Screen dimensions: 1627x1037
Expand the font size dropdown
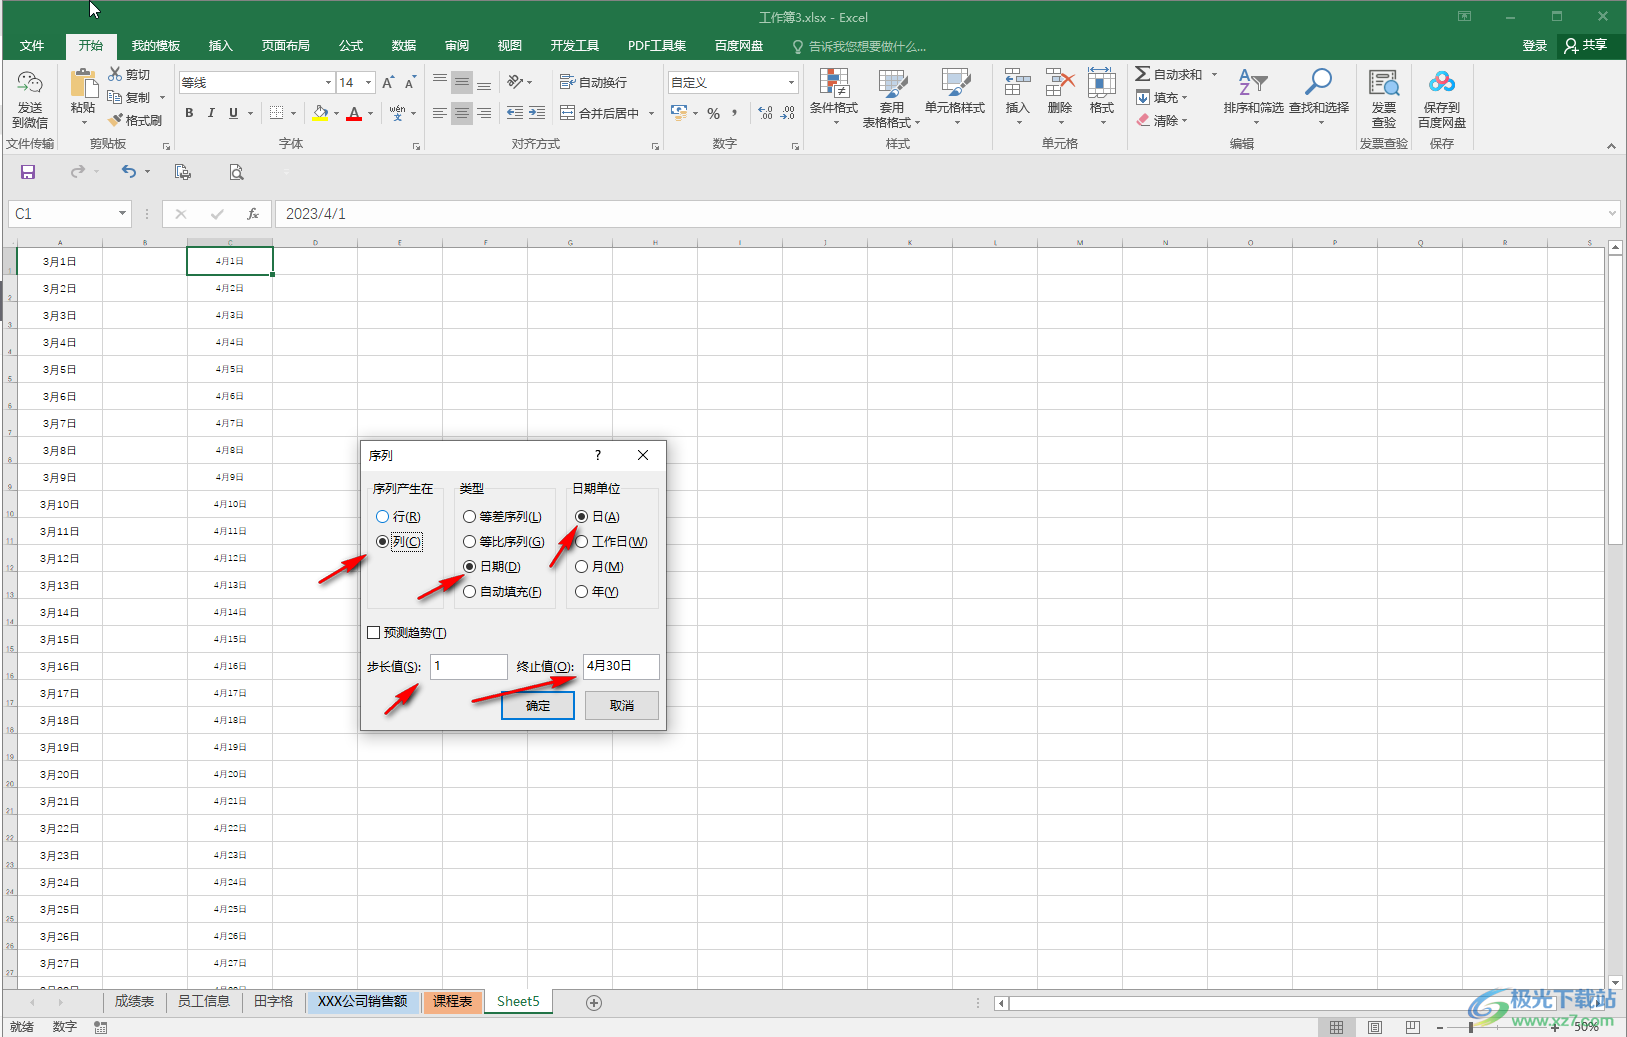369,83
